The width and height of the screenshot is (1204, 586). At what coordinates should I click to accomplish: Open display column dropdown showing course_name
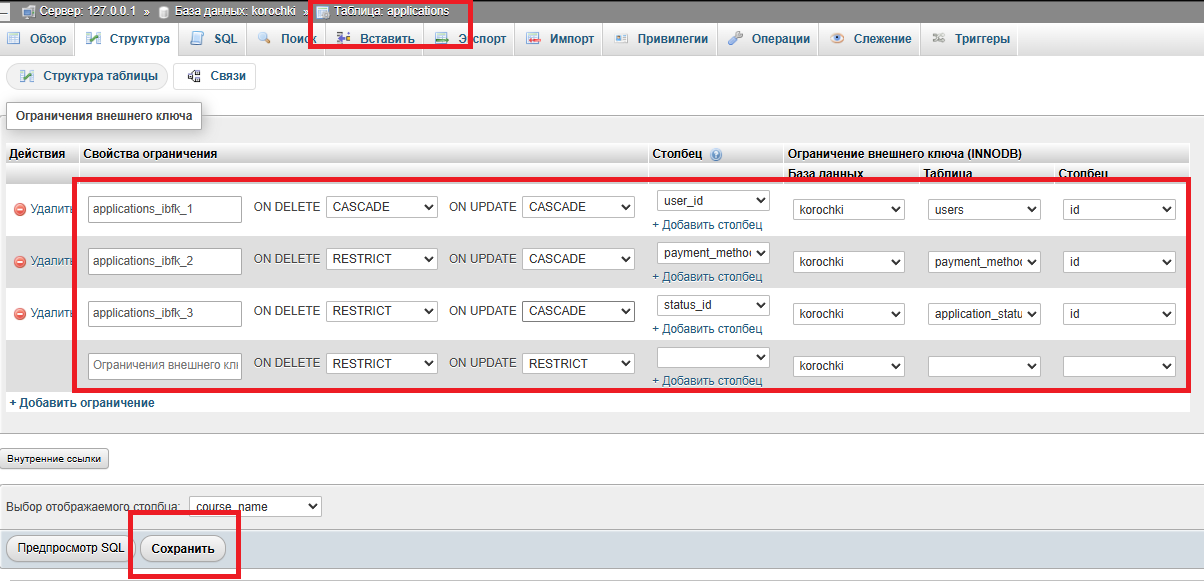pyautogui.click(x=255, y=507)
